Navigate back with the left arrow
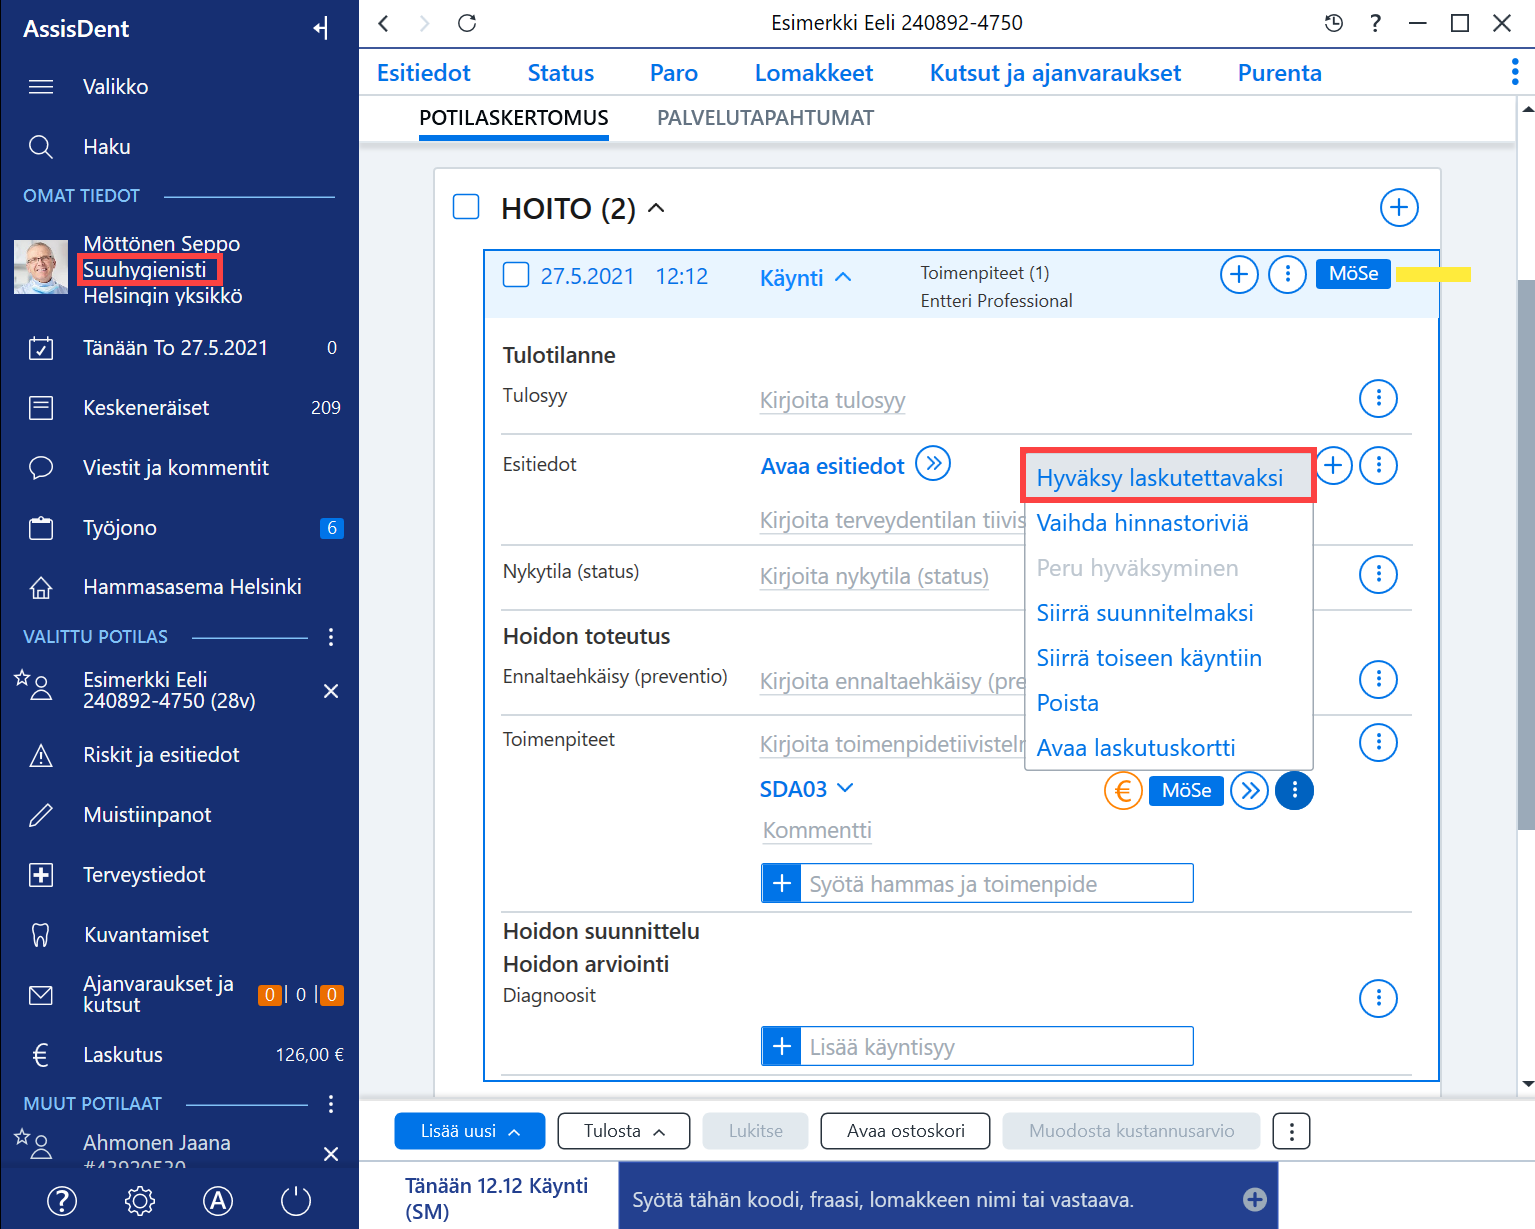1535x1229 pixels. (384, 23)
